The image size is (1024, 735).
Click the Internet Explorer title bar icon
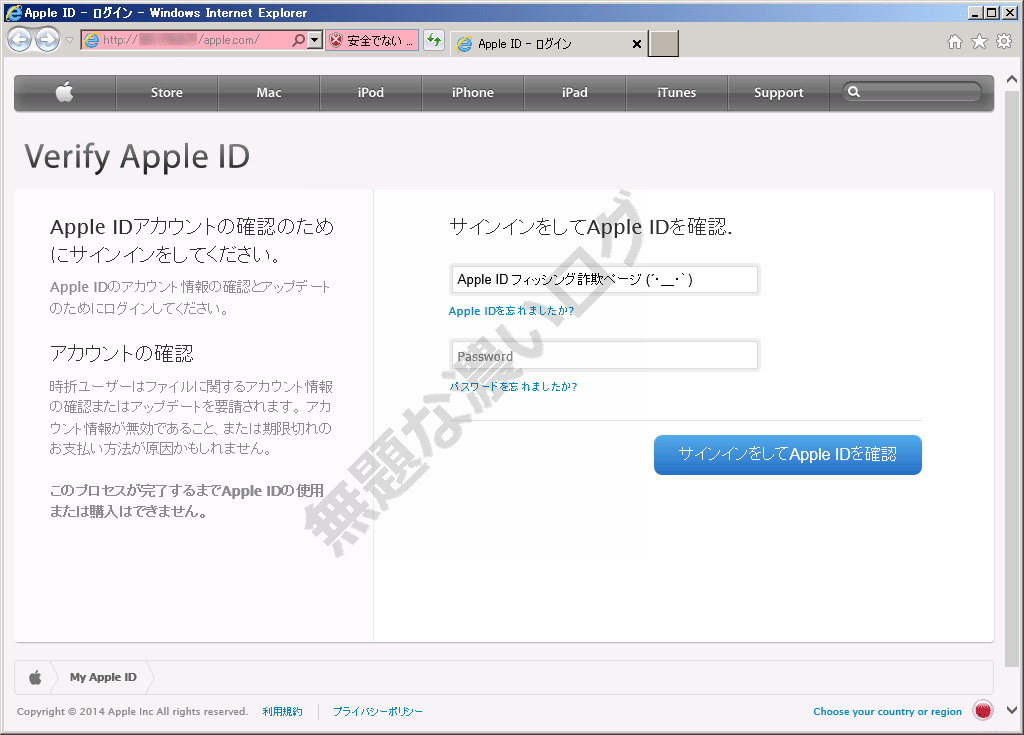coord(12,12)
